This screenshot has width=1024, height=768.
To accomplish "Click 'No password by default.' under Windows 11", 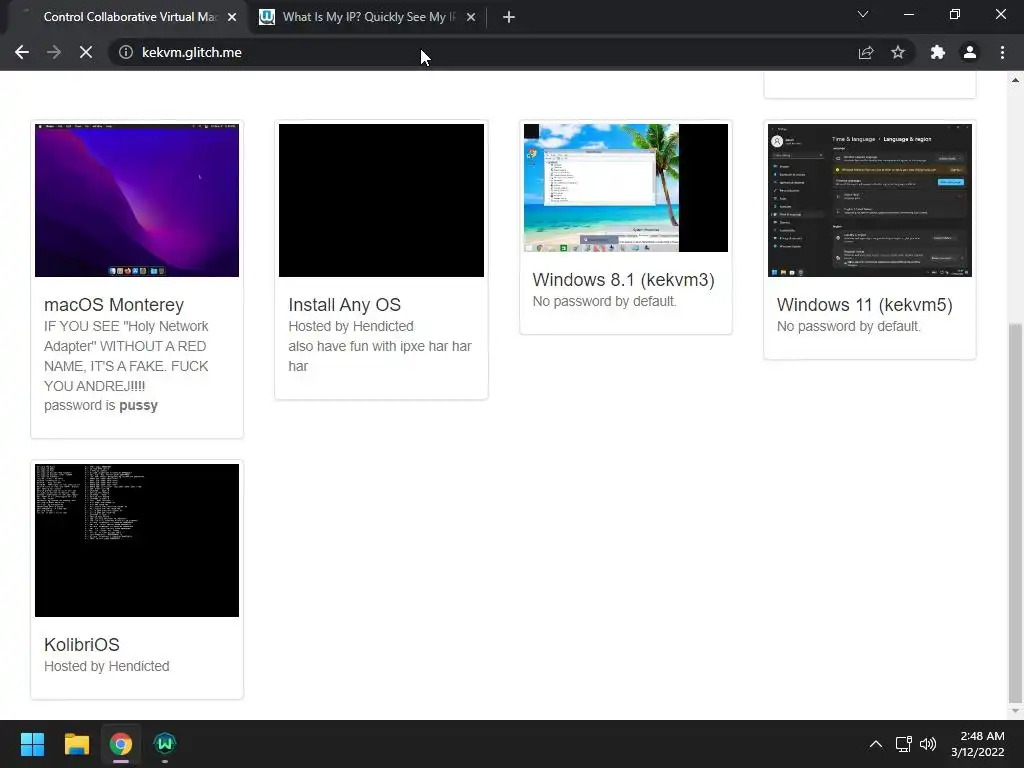I will click(849, 326).
